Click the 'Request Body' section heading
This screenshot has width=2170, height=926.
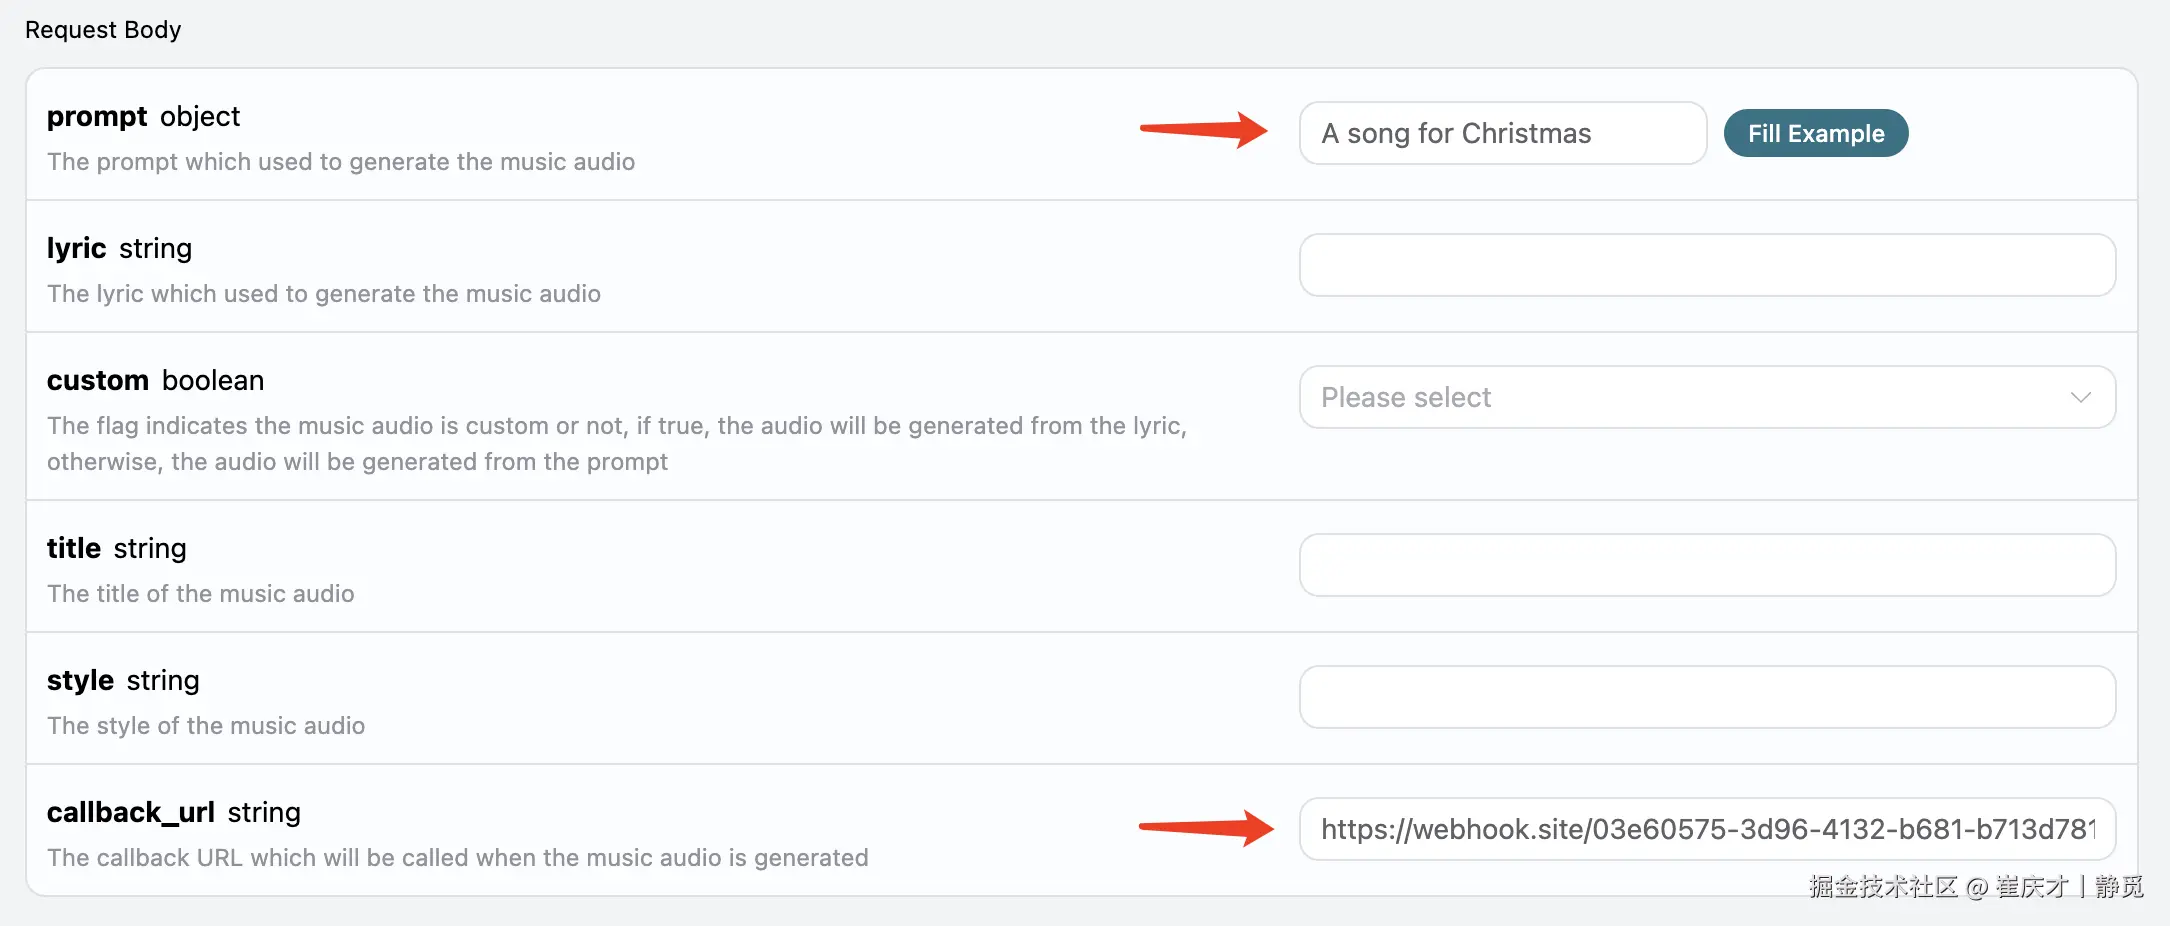(103, 30)
